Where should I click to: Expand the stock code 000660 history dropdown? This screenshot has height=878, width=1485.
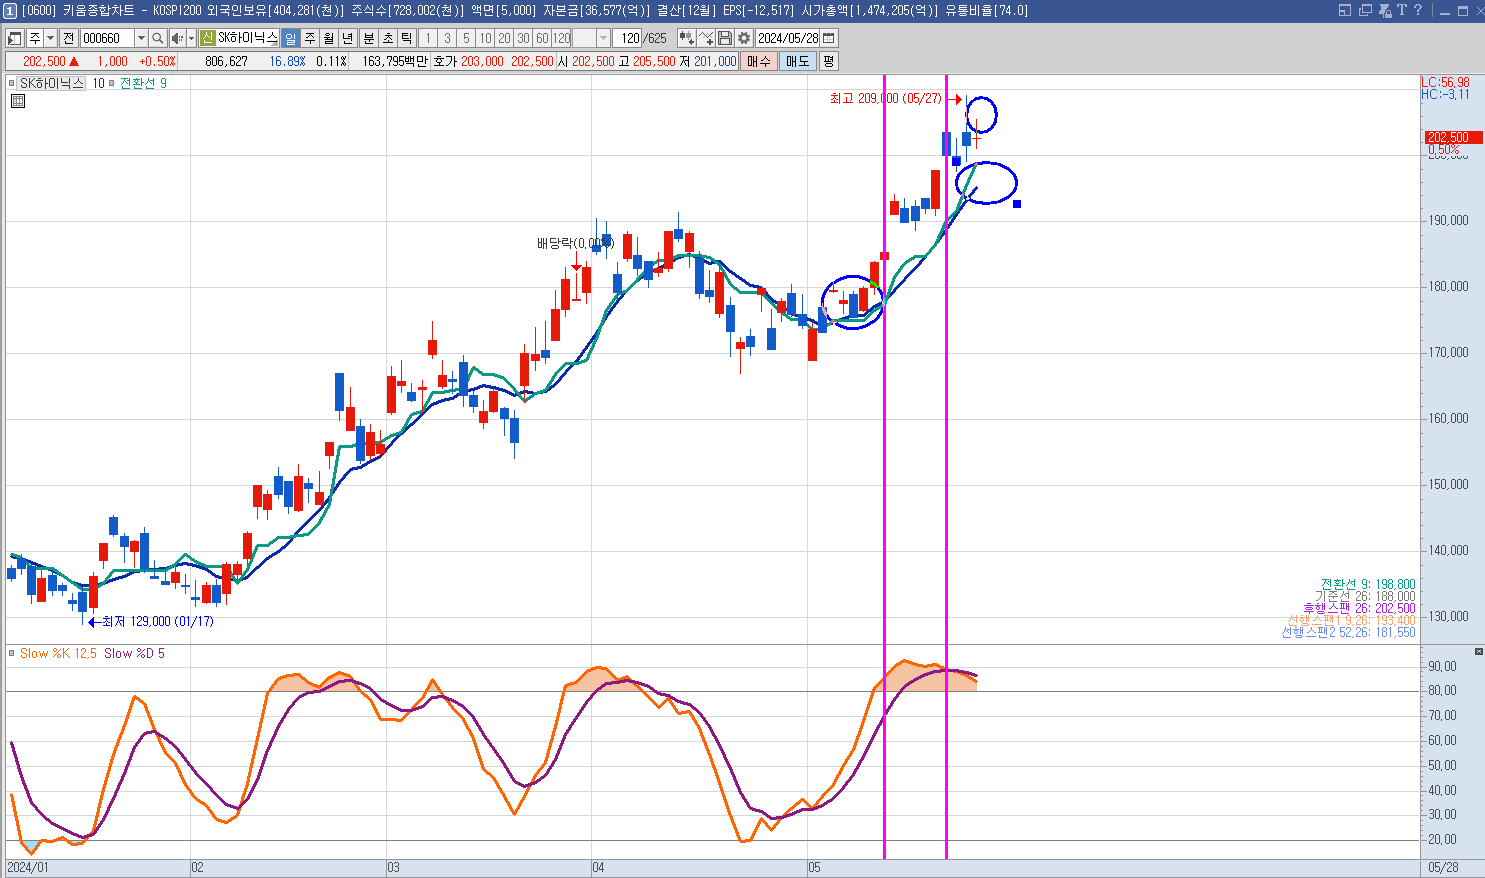(x=141, y=38)
